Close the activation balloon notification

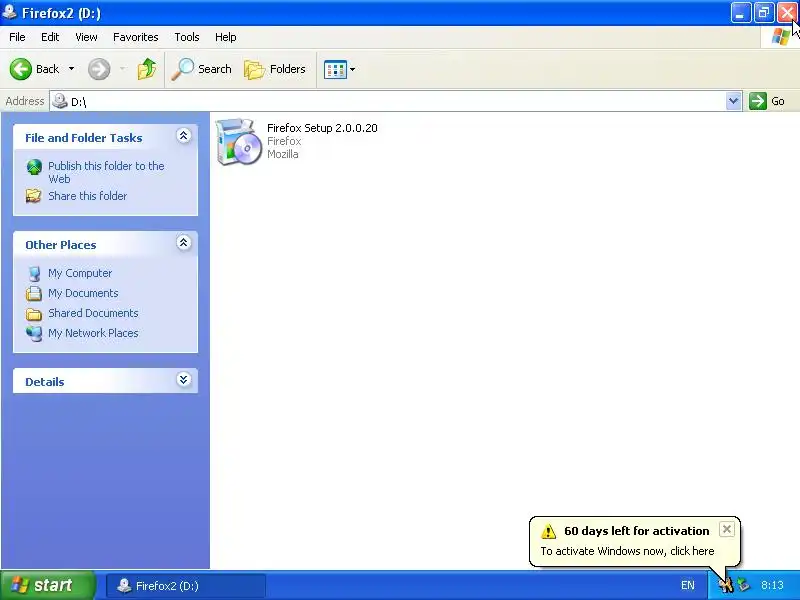tap(727, 529)
